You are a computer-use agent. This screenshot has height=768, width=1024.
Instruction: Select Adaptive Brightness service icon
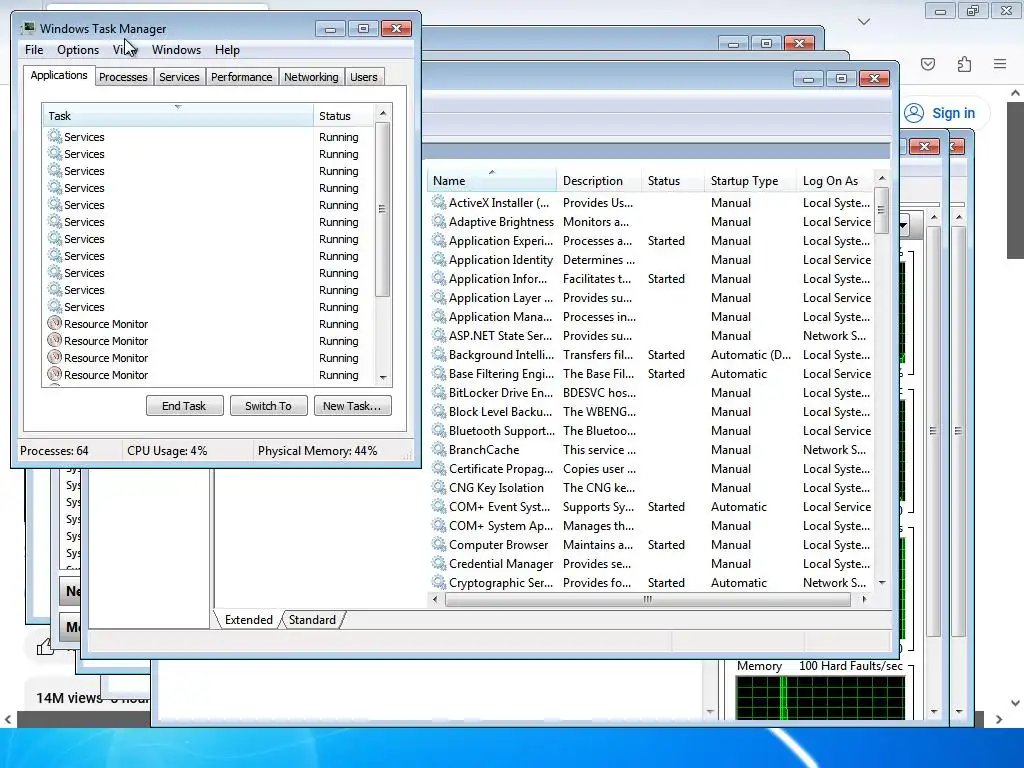point(439,221)
